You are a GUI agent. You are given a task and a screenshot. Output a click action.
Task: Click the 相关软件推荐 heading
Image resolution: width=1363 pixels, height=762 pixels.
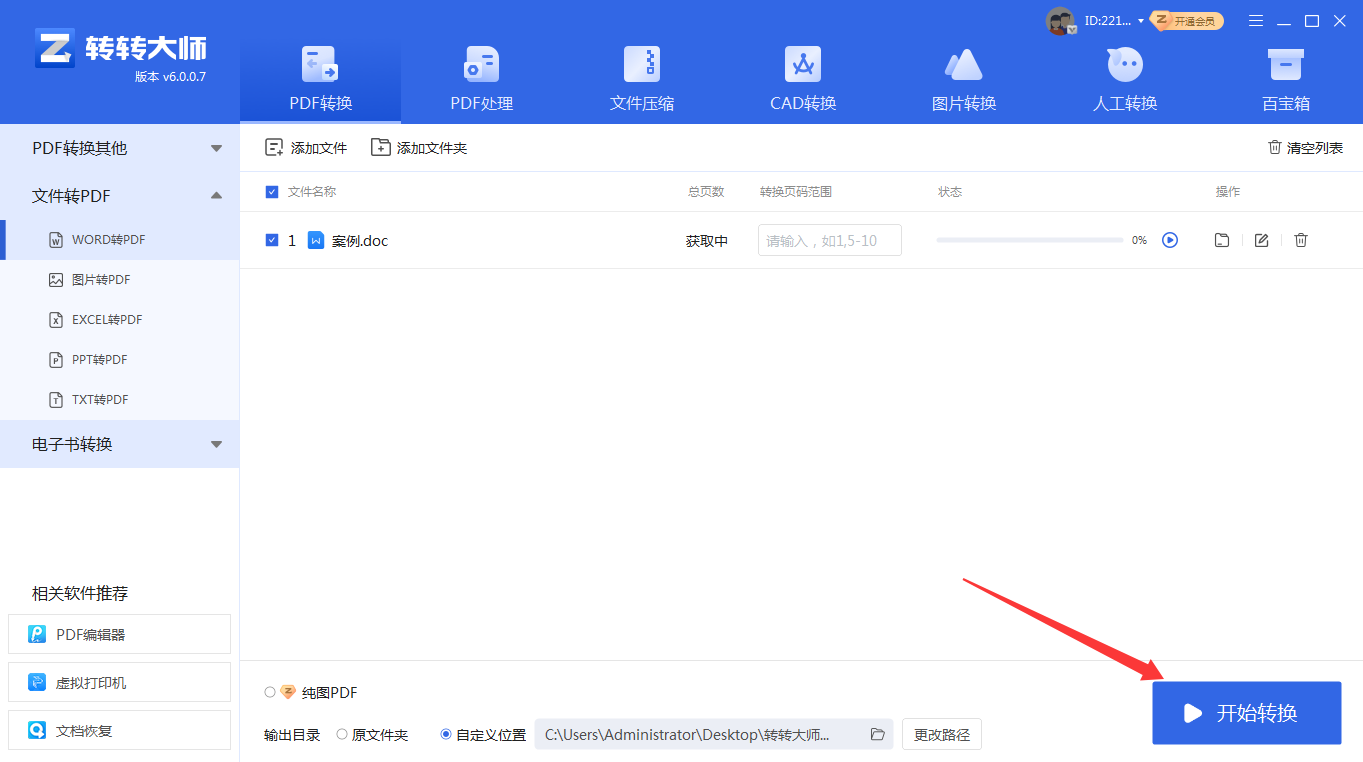pos(80,593)
